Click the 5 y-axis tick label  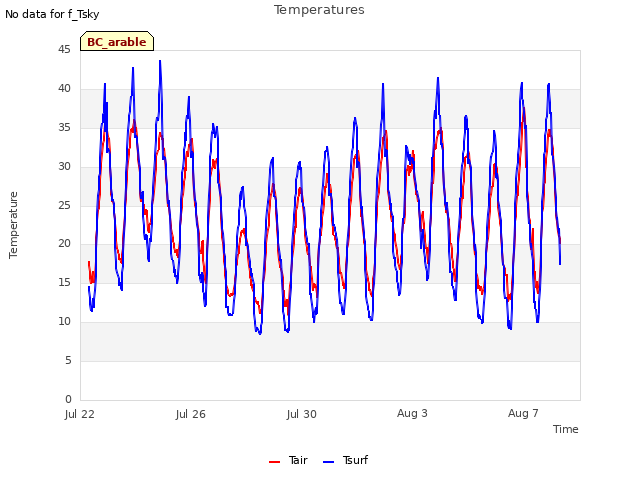pyautogui.click(x=68, y=360)
